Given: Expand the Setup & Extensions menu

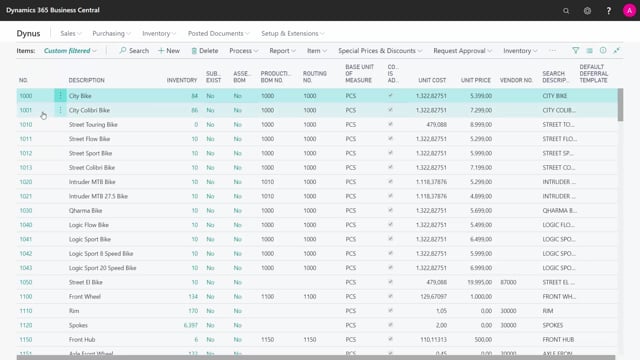Looking at the screenshot, I should pyautogui.click(x=293, y=33).
